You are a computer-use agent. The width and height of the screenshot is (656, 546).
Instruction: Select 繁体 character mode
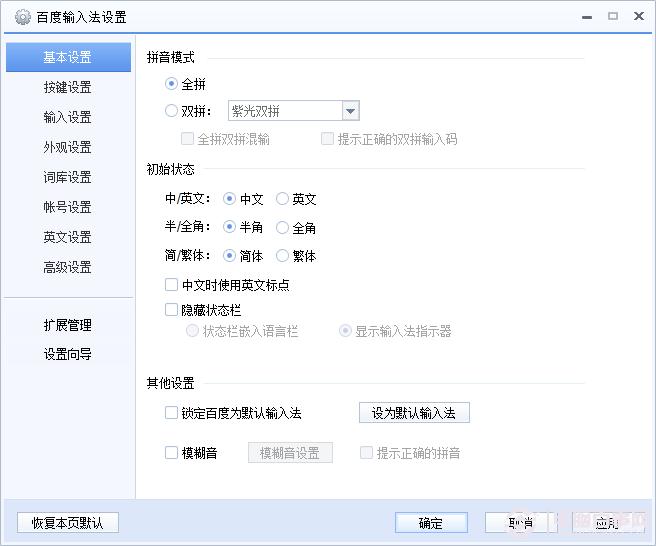coord(282,255)
